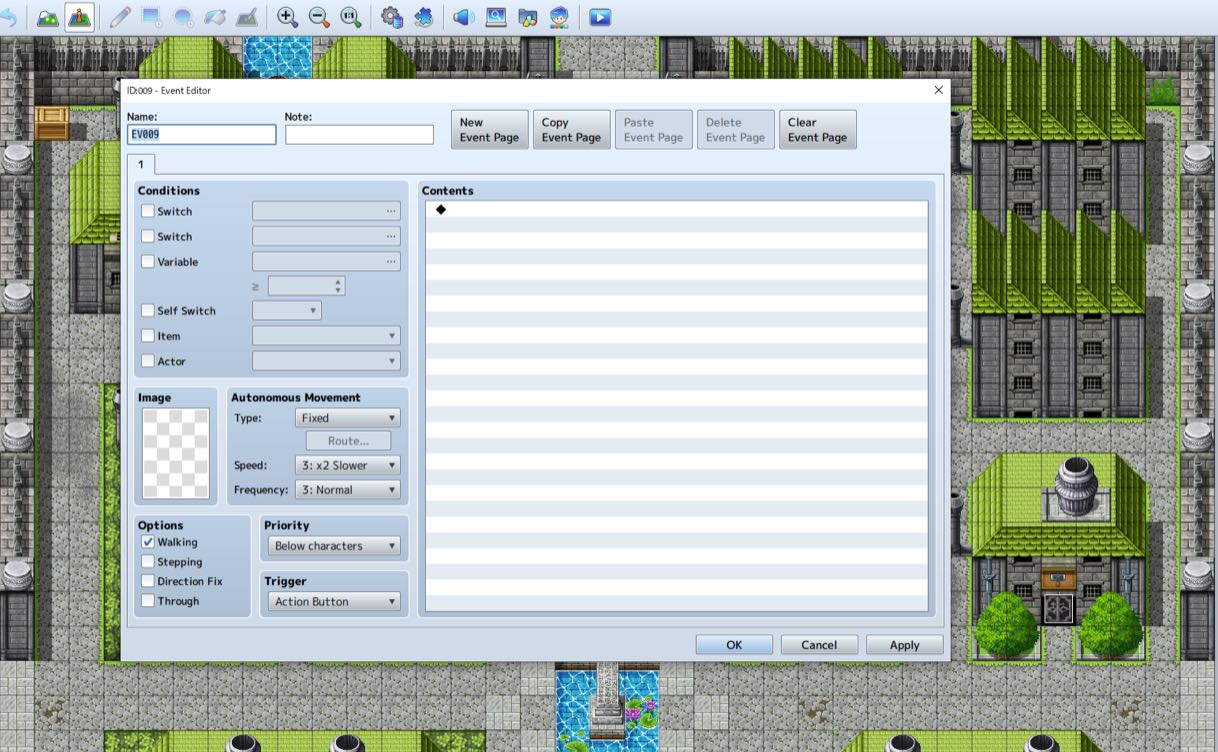Click the Note input field
This screenshot has height=752, width=1218.
pos(359,133)
